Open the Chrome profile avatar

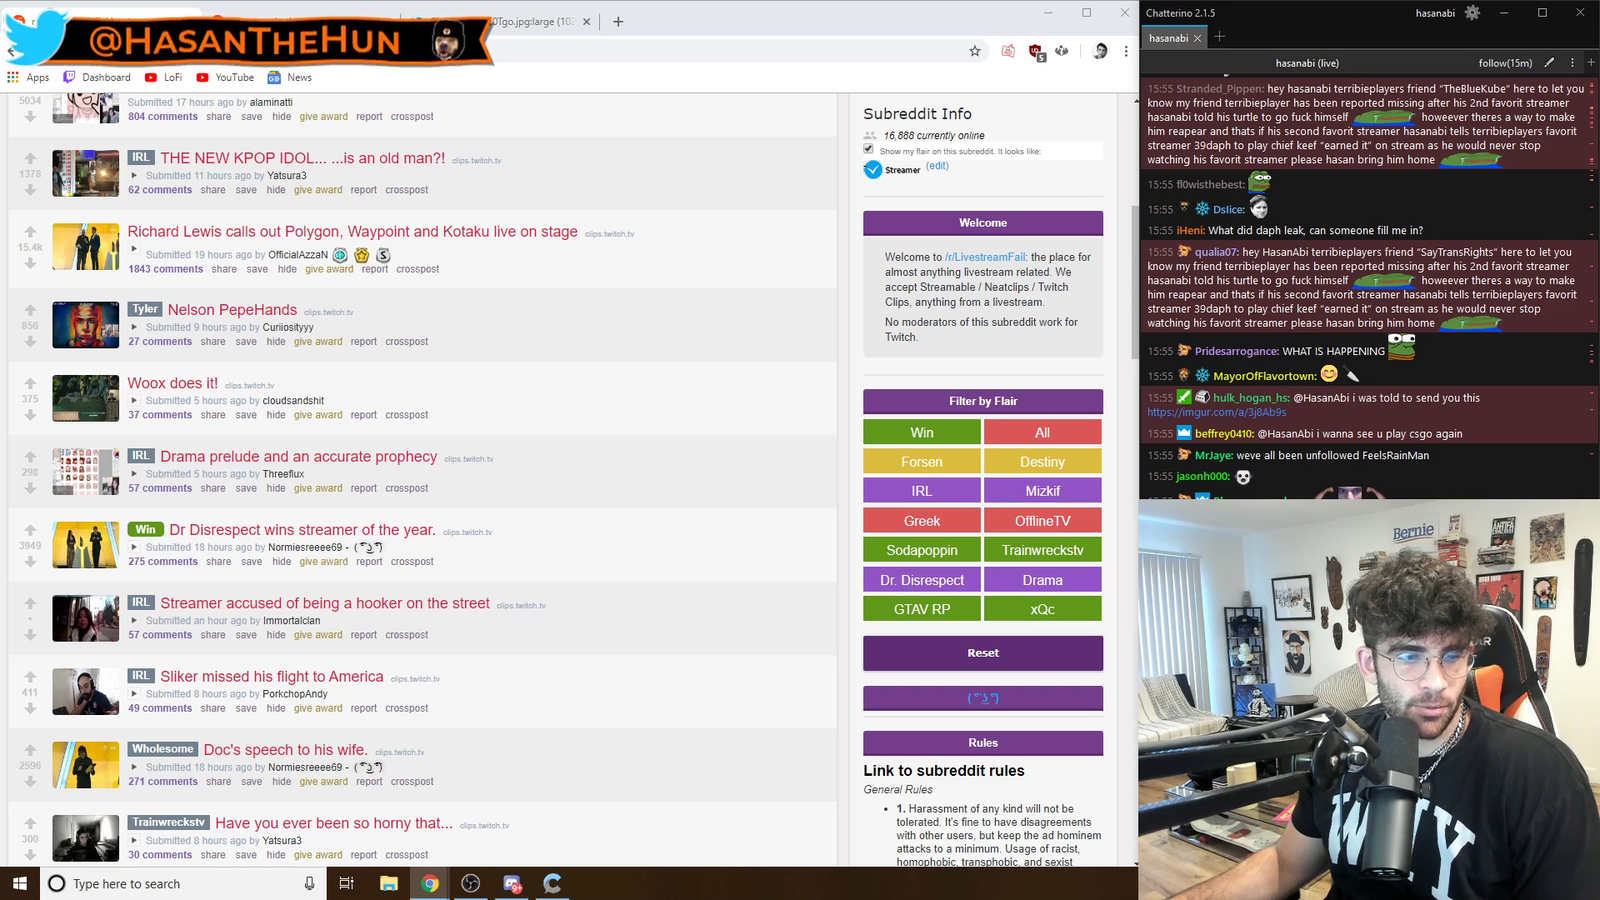coord(1100,51)
